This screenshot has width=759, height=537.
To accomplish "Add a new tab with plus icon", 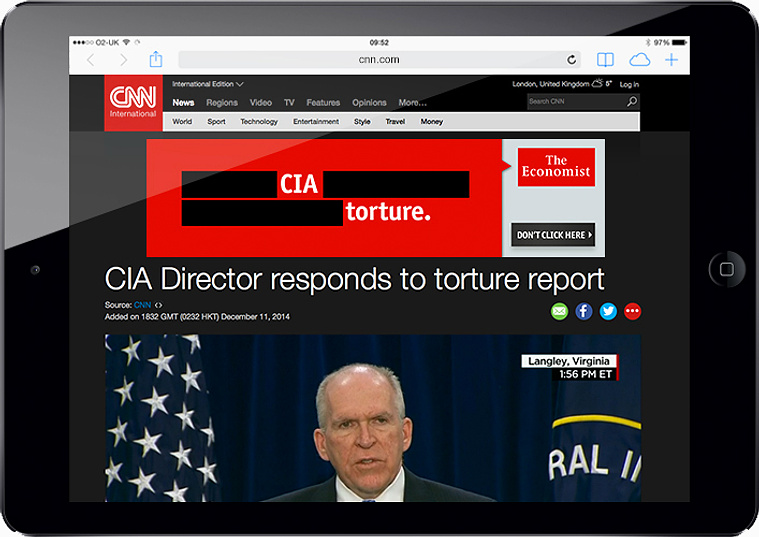I will point(671,60).
